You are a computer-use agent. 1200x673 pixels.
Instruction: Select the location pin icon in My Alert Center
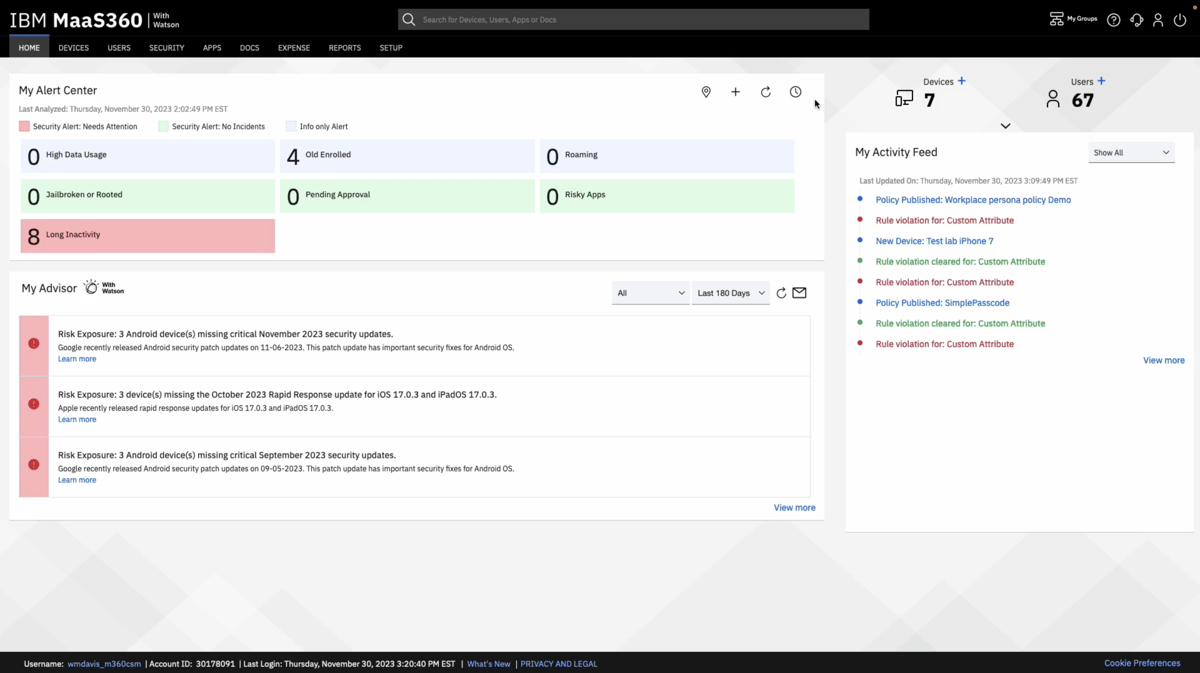[706, 91]
